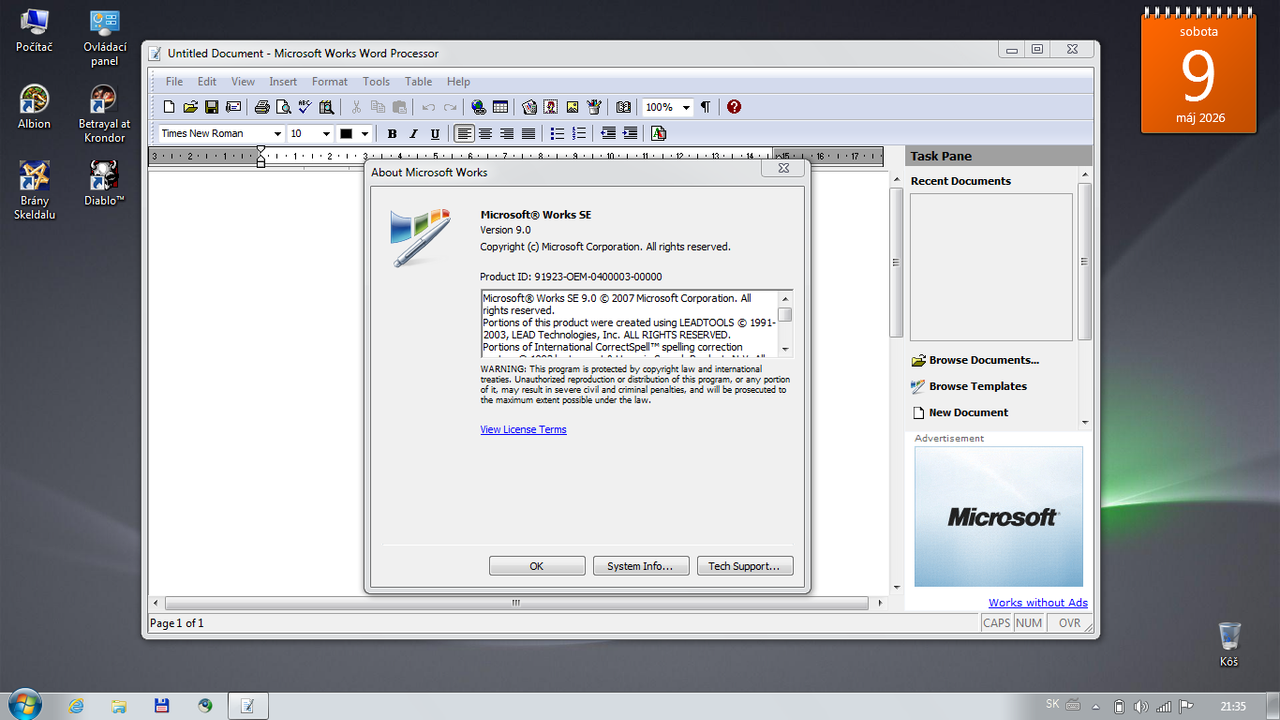
Task: Click the Address Book toolbar icon
Action: pyautogui.click(x=623, y=107)
